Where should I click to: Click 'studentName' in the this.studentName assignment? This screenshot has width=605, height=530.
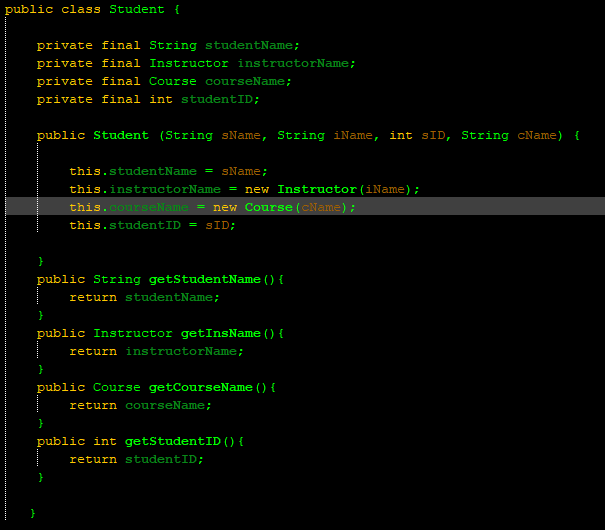[153, 171]
